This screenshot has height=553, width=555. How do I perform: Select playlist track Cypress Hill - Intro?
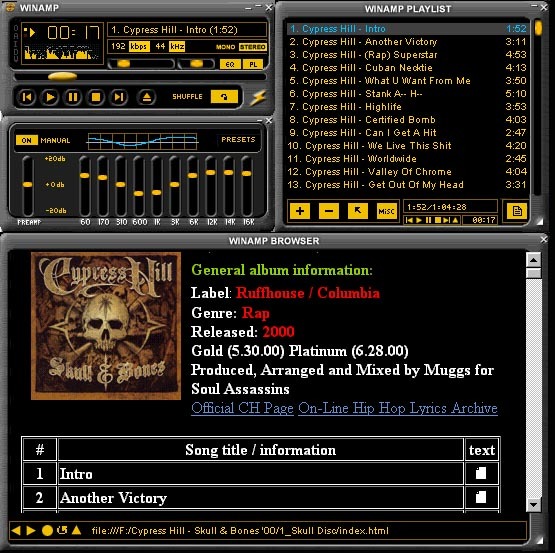408,29
